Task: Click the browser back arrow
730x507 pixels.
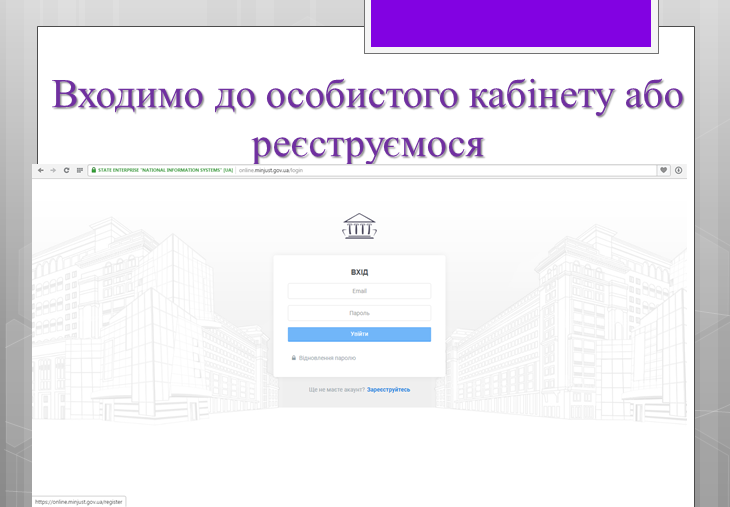Action: point(41,170)
